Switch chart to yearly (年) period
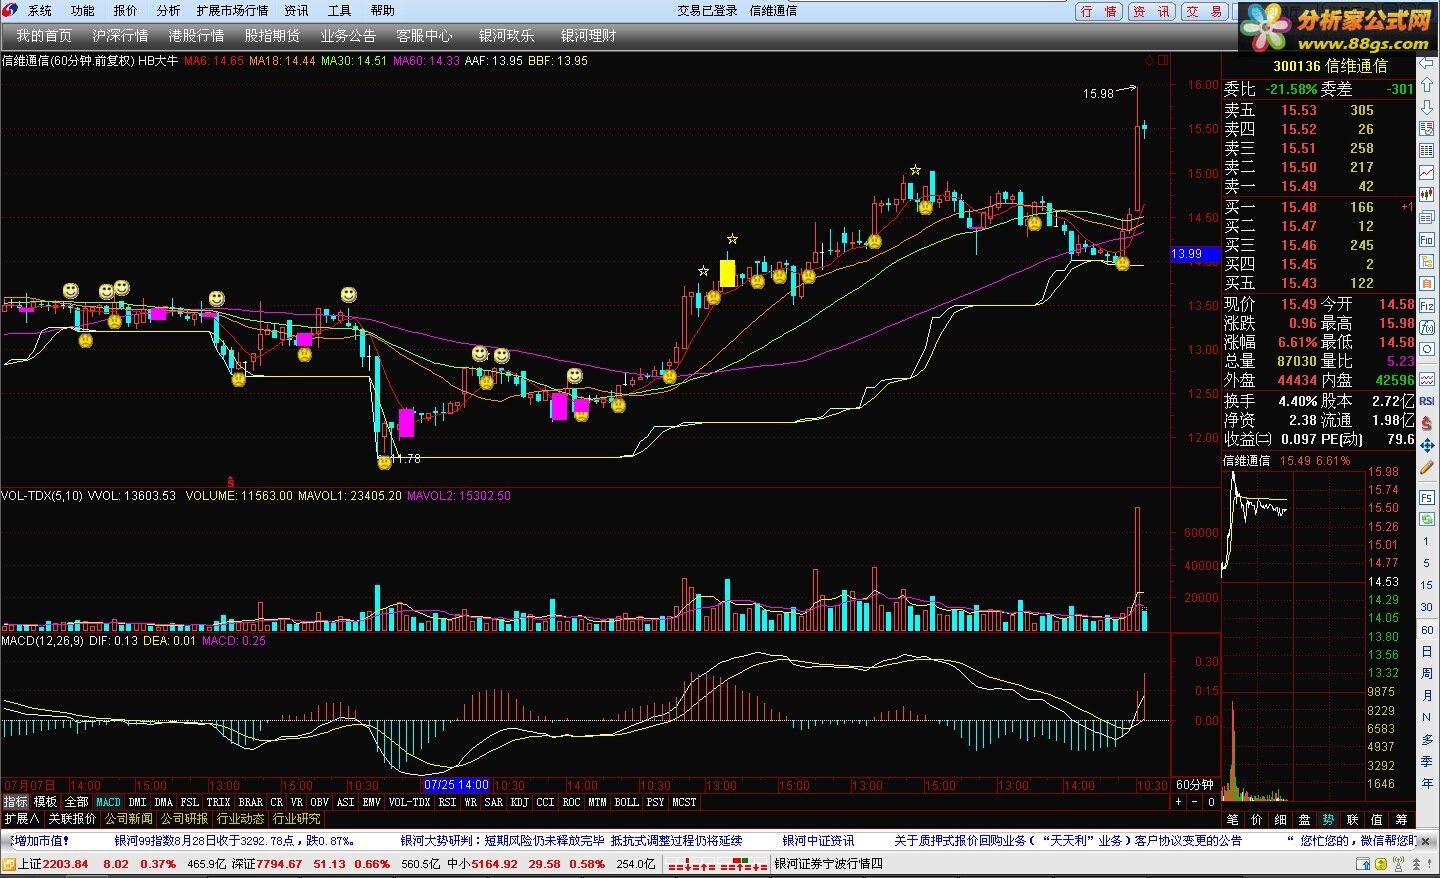This screenshot has width=1440, height=878. pos(1427,783)
